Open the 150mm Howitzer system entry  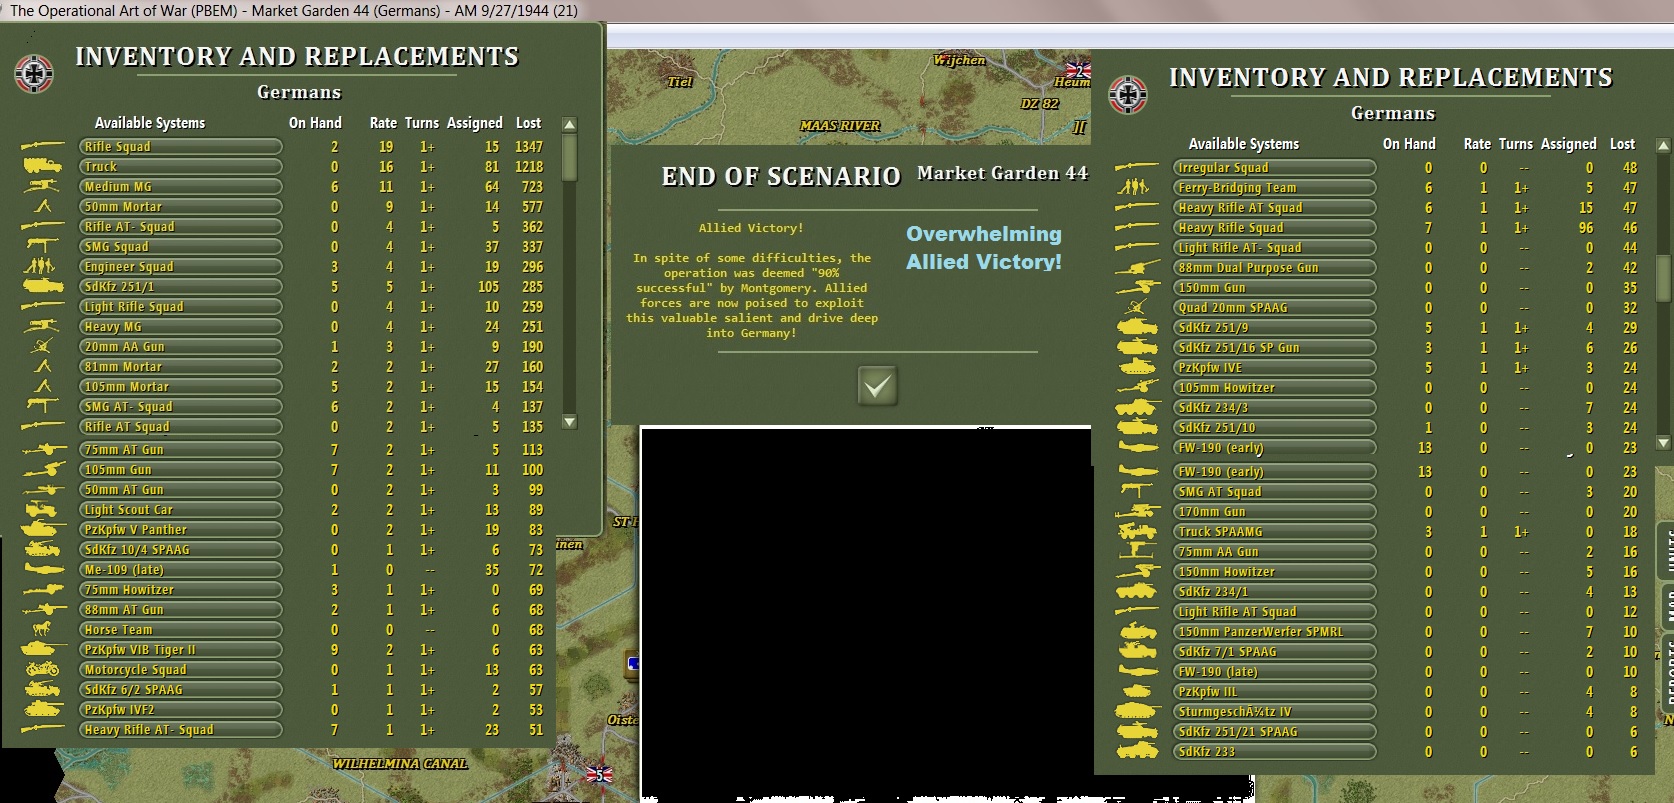pos(1274,572)
